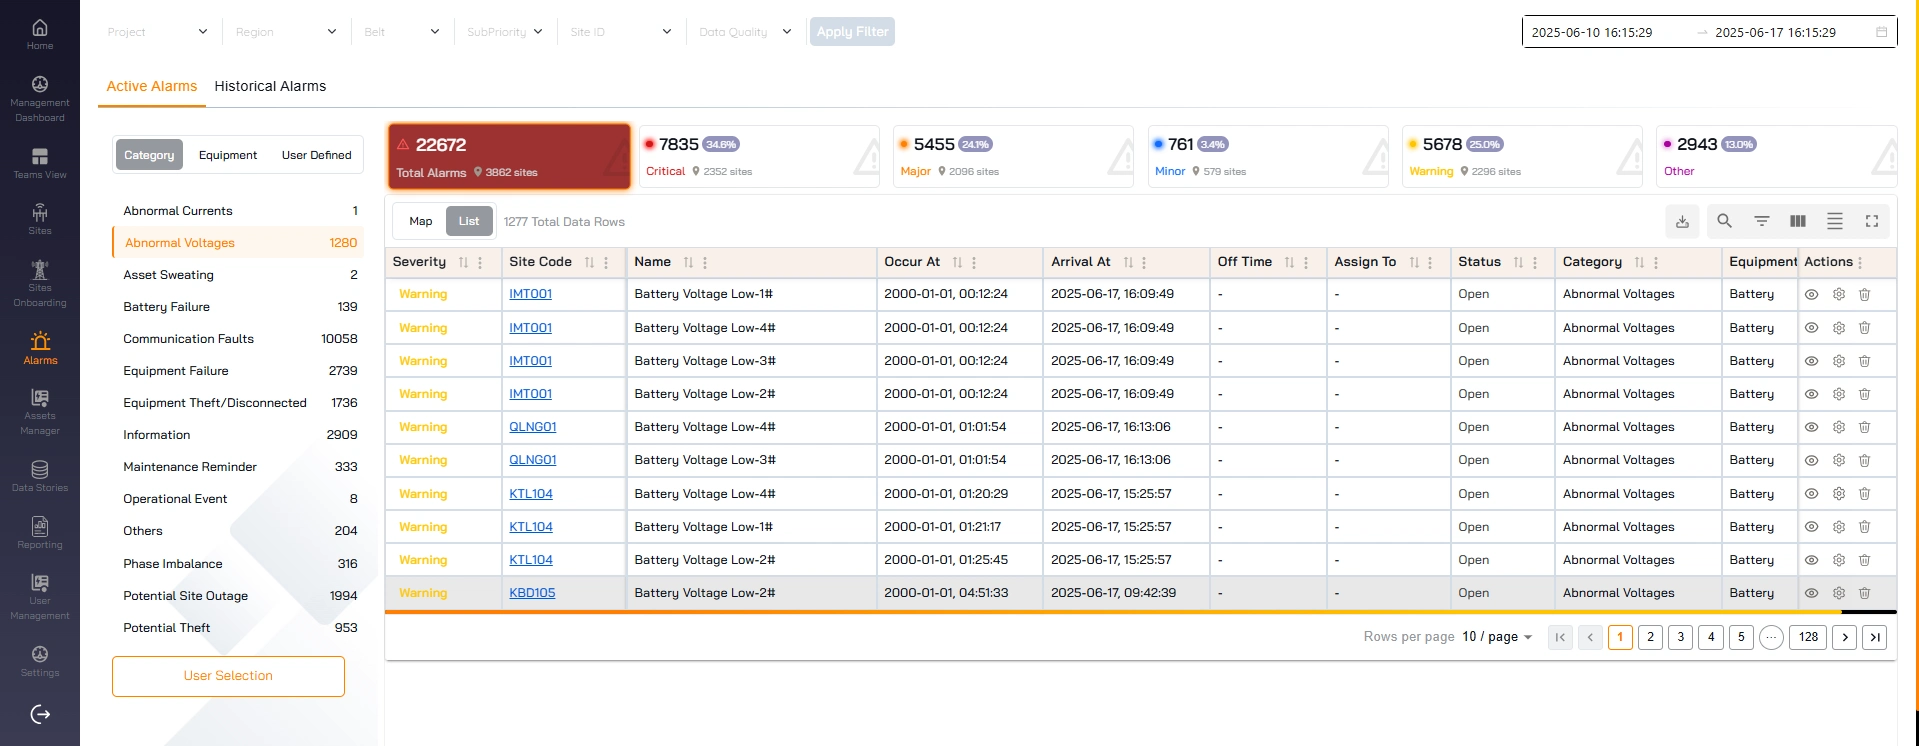
Task: Open the QLNG01 link for Battery Voltage Low-4#
Action: pyautogui.click(x=533, y=427)
